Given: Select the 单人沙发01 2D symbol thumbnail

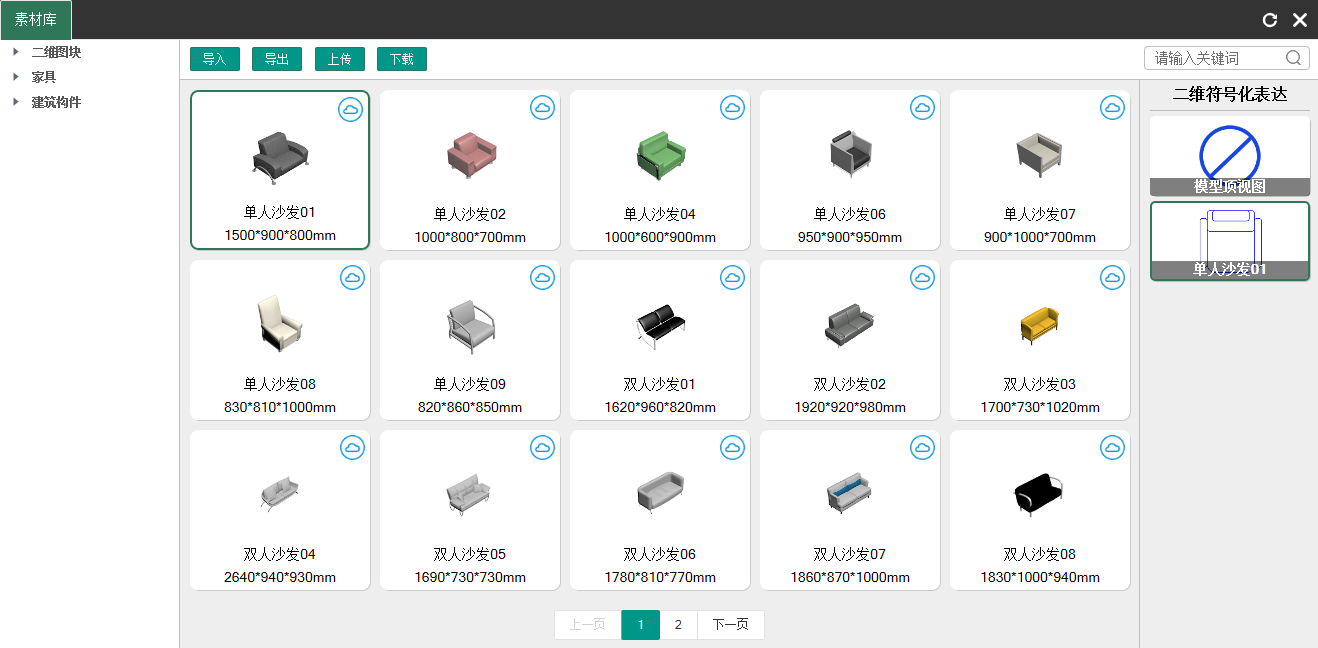Looking at the screenshot, I should tap(1229, 241).
